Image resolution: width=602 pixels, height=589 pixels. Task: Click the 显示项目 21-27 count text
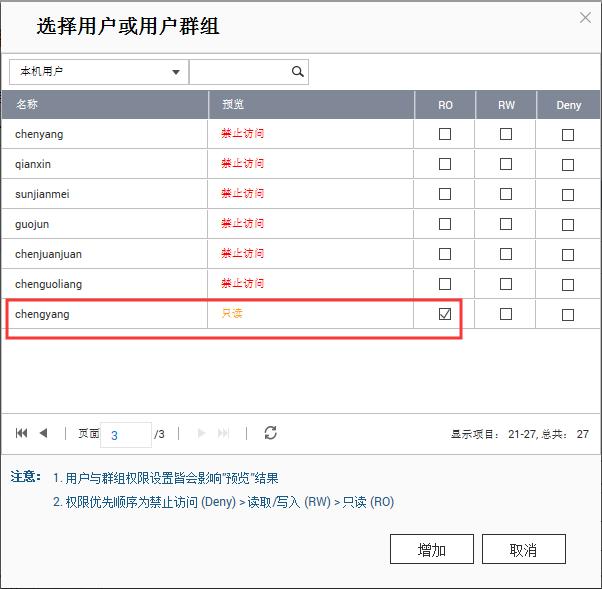519,434
